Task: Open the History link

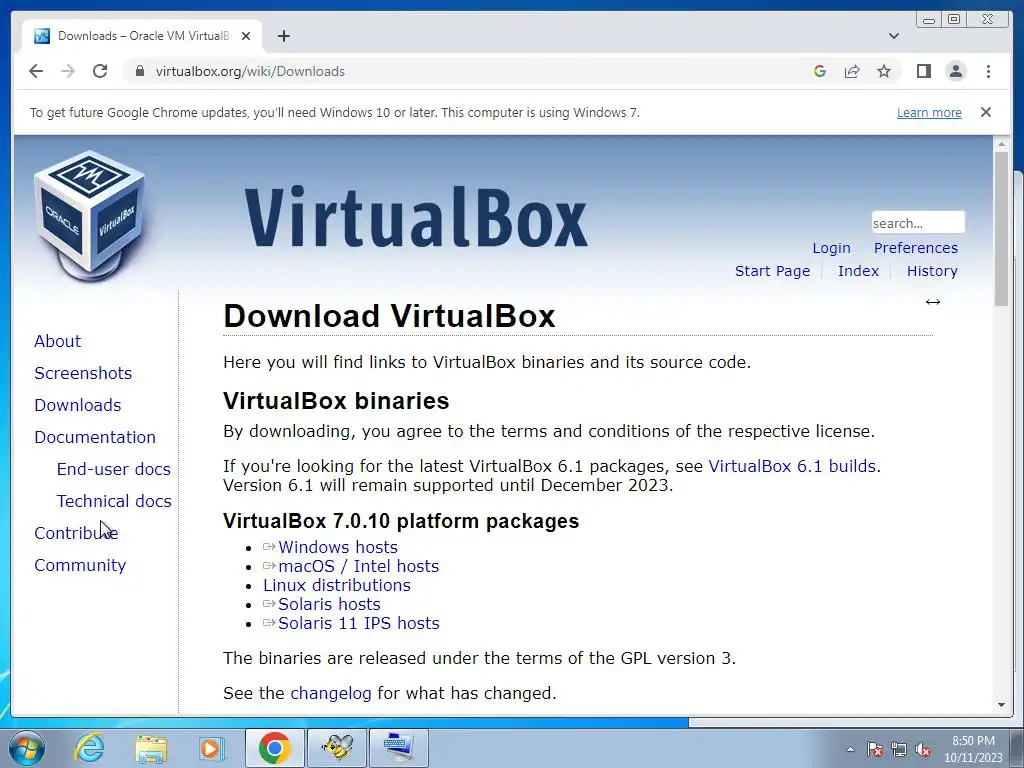Action: [932, 271]
